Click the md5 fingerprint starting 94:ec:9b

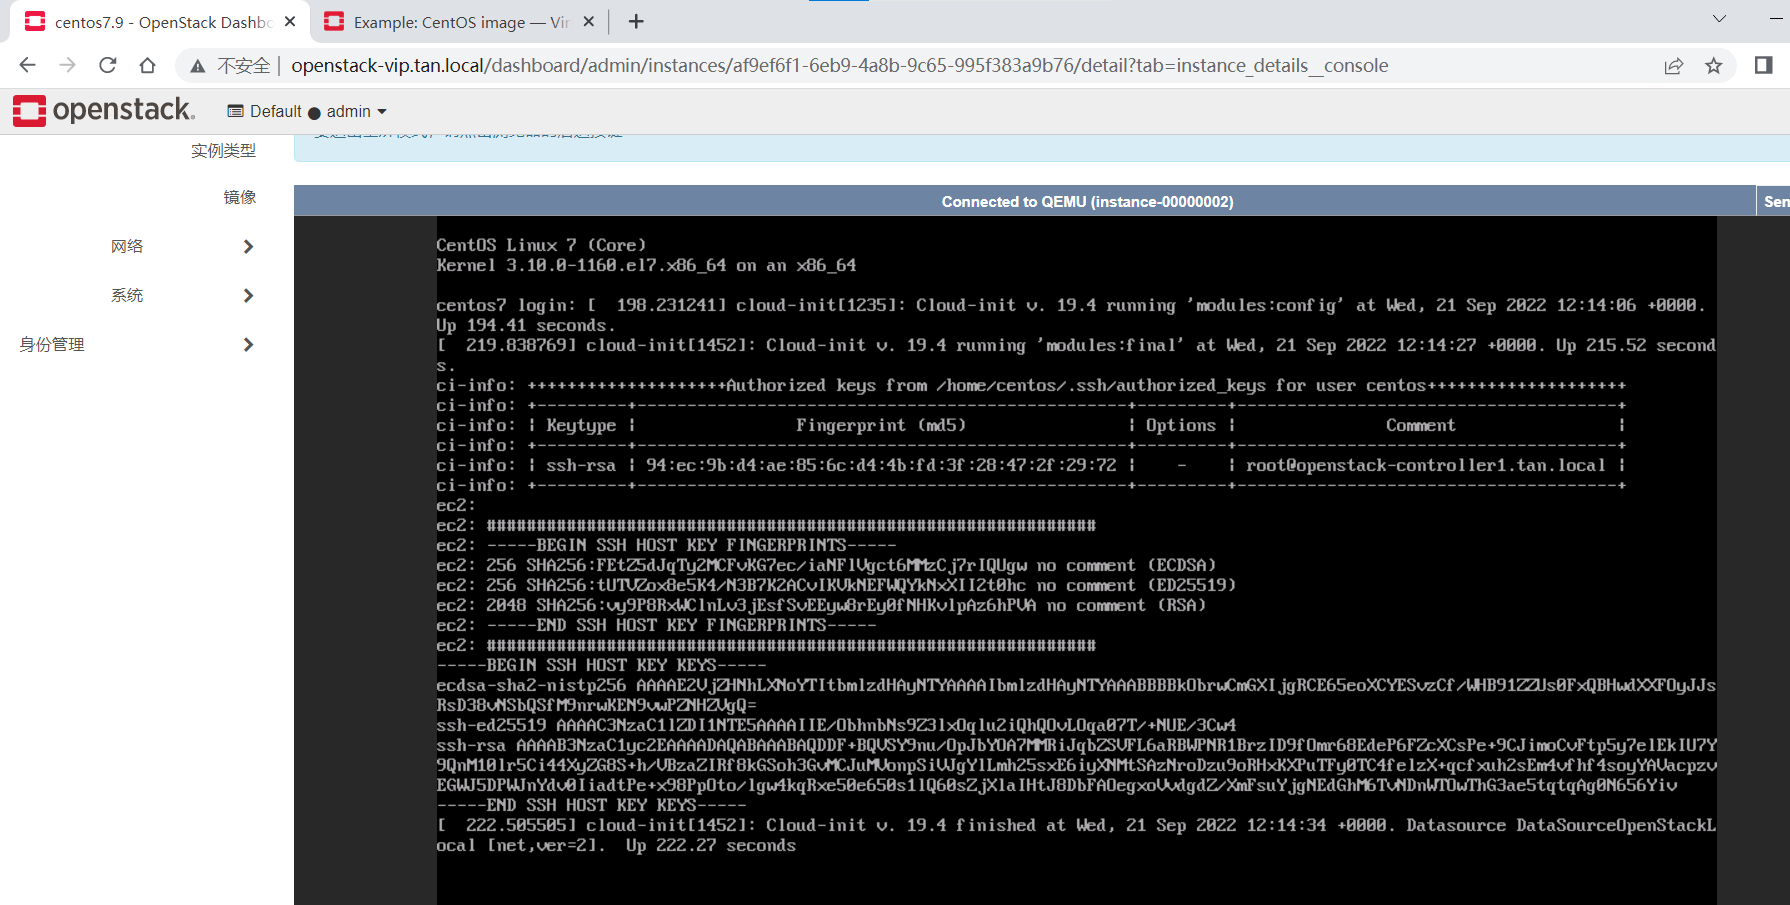881,465
